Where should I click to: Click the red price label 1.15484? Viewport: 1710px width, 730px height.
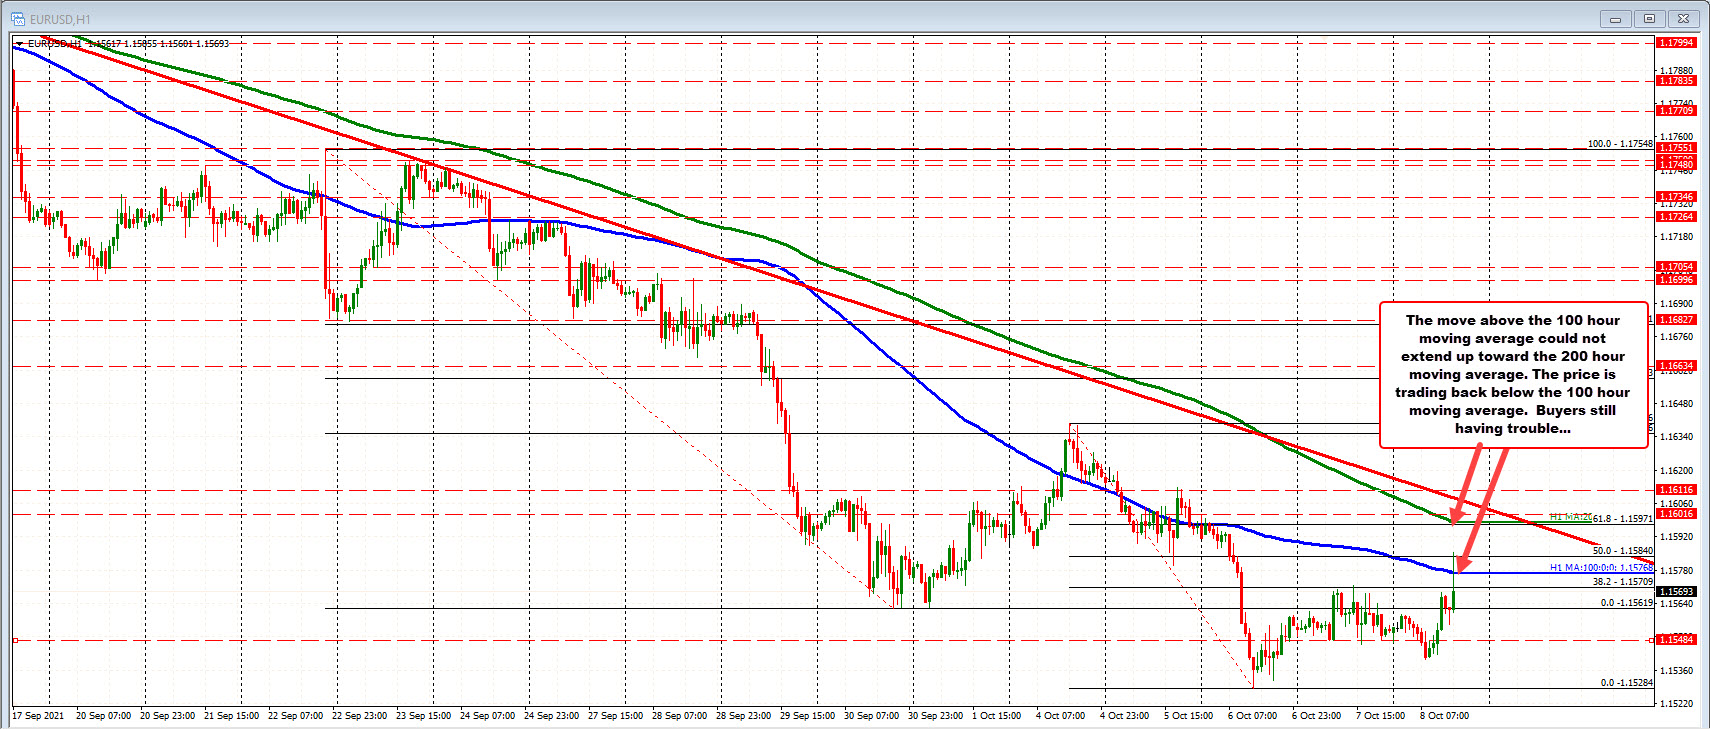1676,639
